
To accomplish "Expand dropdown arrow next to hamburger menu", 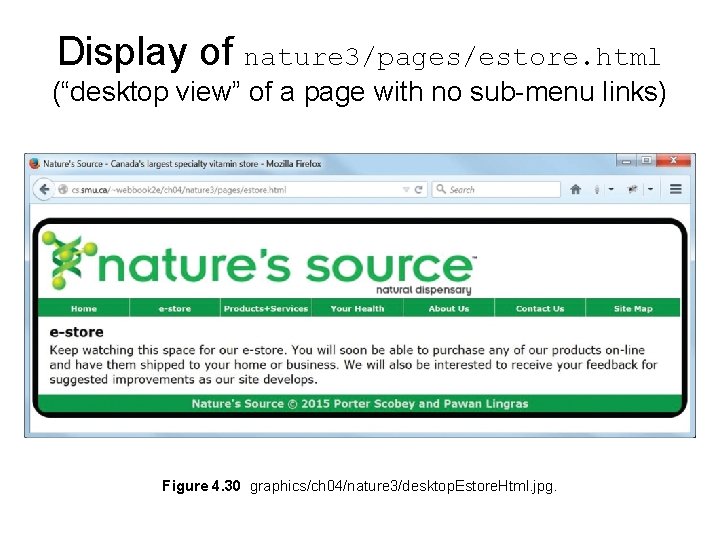I will point(651,189).
